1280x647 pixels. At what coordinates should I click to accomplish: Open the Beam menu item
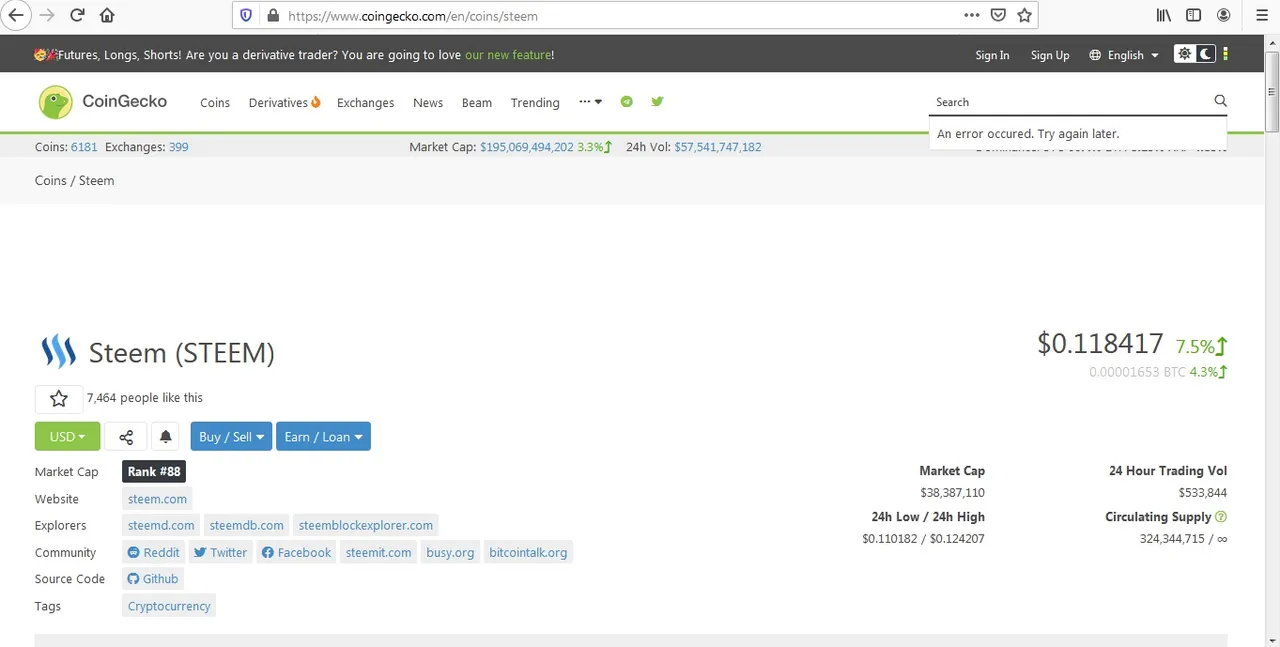477,103
